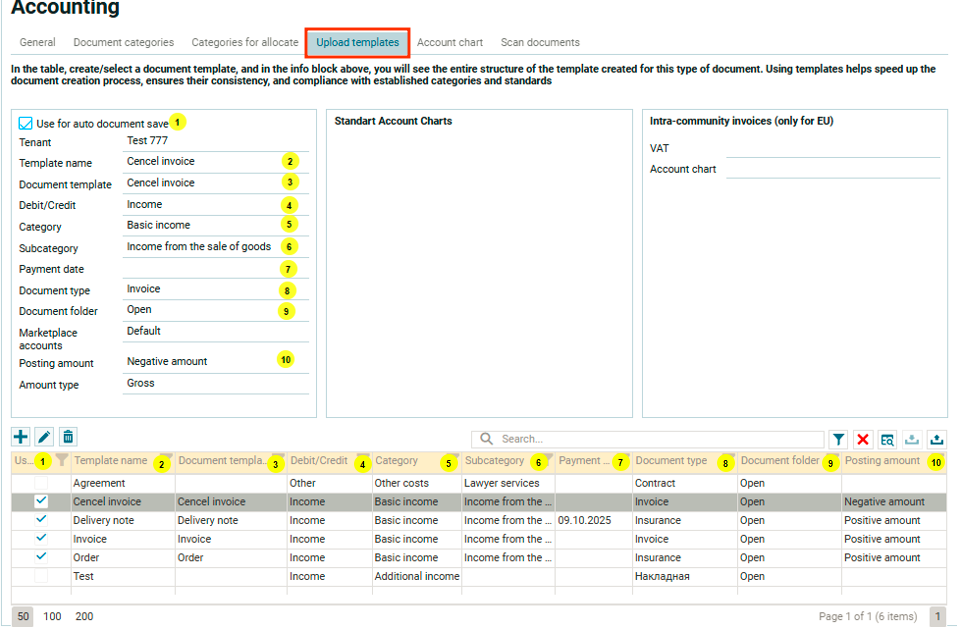The width and height of the screenshot is (957, 627).
Task: Open the Template name column filter
Action: click(167, 459)
